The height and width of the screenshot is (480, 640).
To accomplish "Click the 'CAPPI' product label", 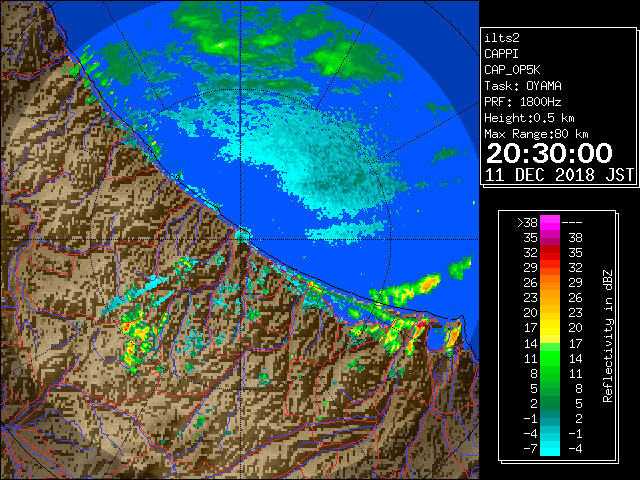I will [x=501, y=54].
